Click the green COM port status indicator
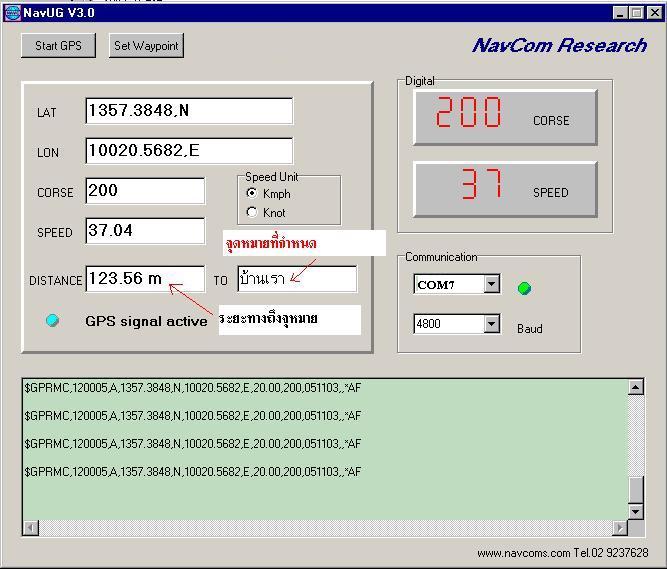Viewport: 667px width, 569px height. point(524,288)
